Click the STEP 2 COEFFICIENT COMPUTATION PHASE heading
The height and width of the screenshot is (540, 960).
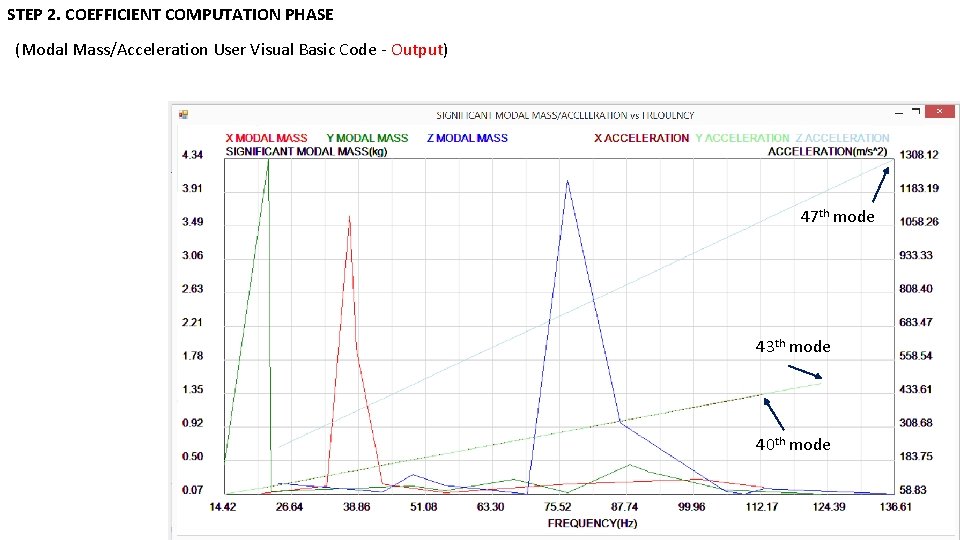pos(170,15)
